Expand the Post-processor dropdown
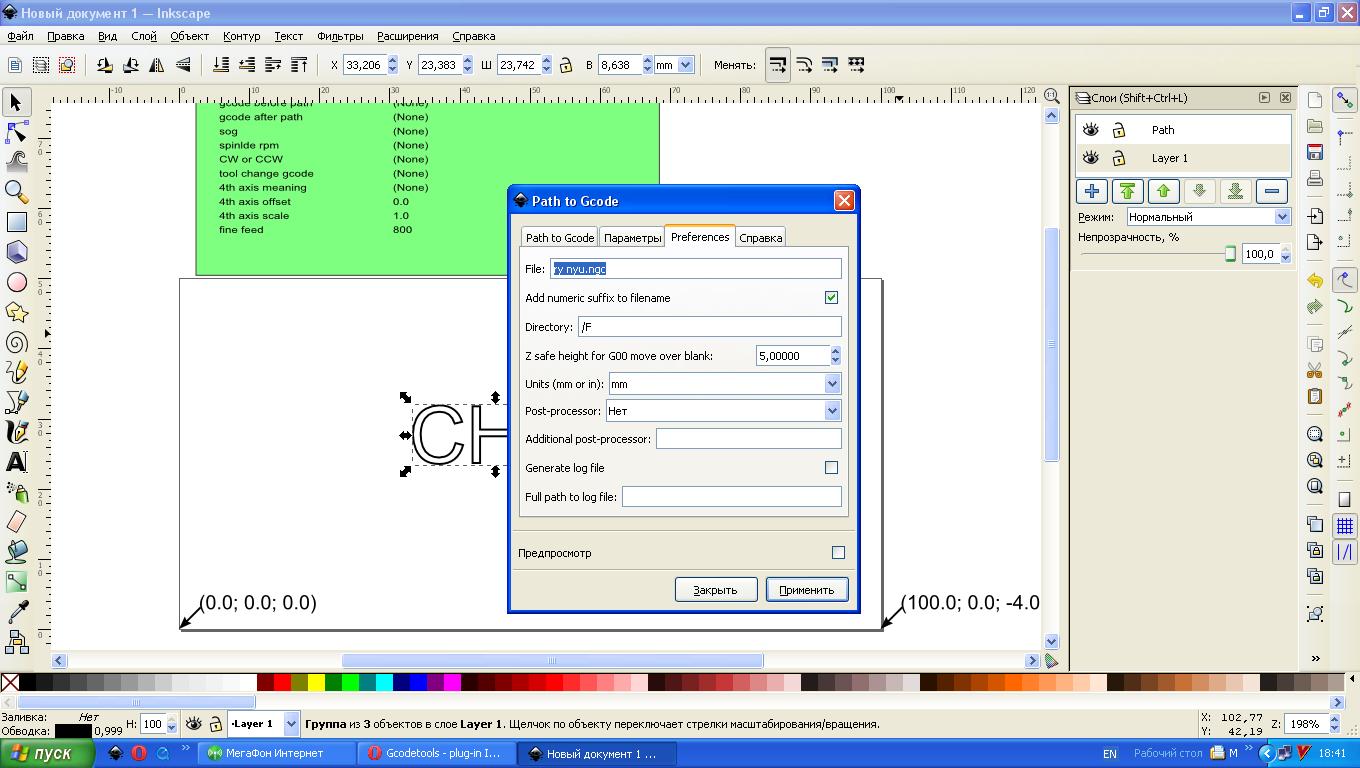The image size is (1360, 768). tap(831, 411)
